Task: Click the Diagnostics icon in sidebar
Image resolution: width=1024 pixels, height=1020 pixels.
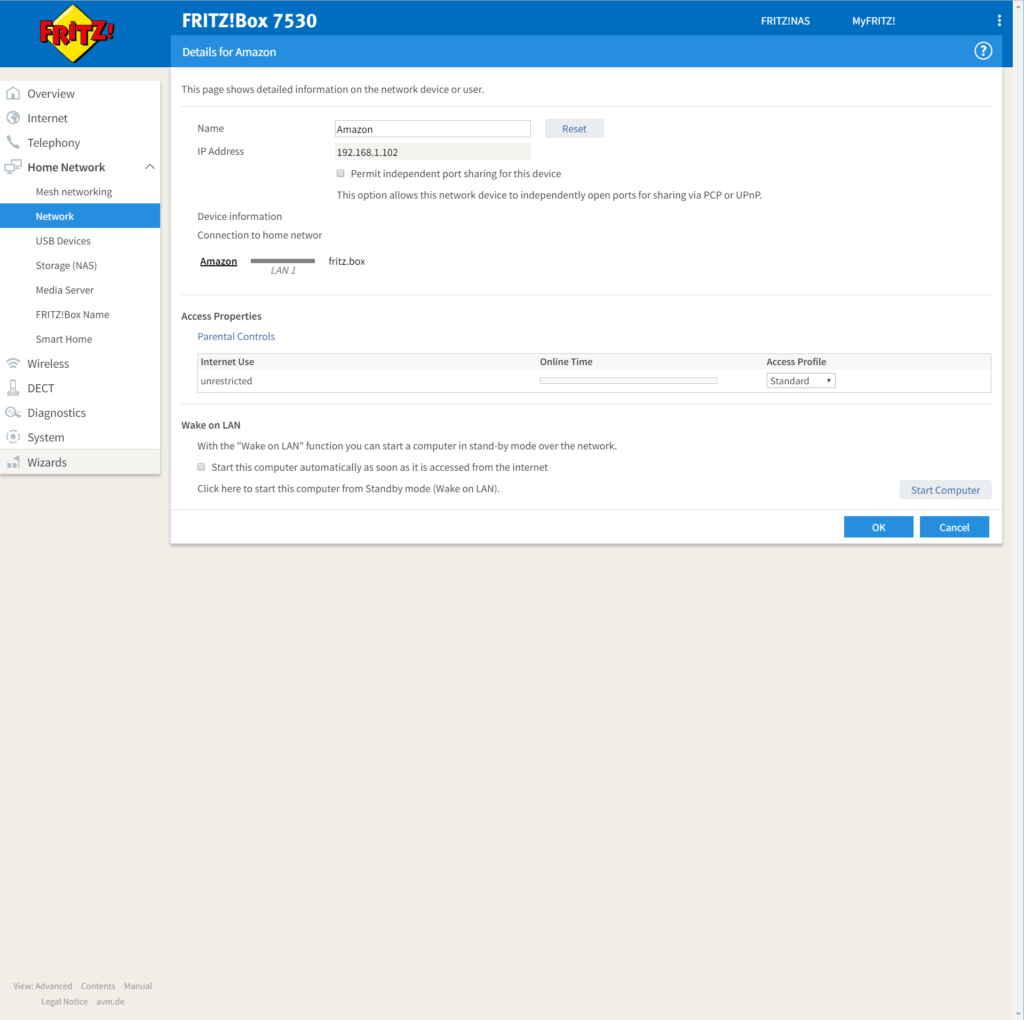Action: point(13,413)
